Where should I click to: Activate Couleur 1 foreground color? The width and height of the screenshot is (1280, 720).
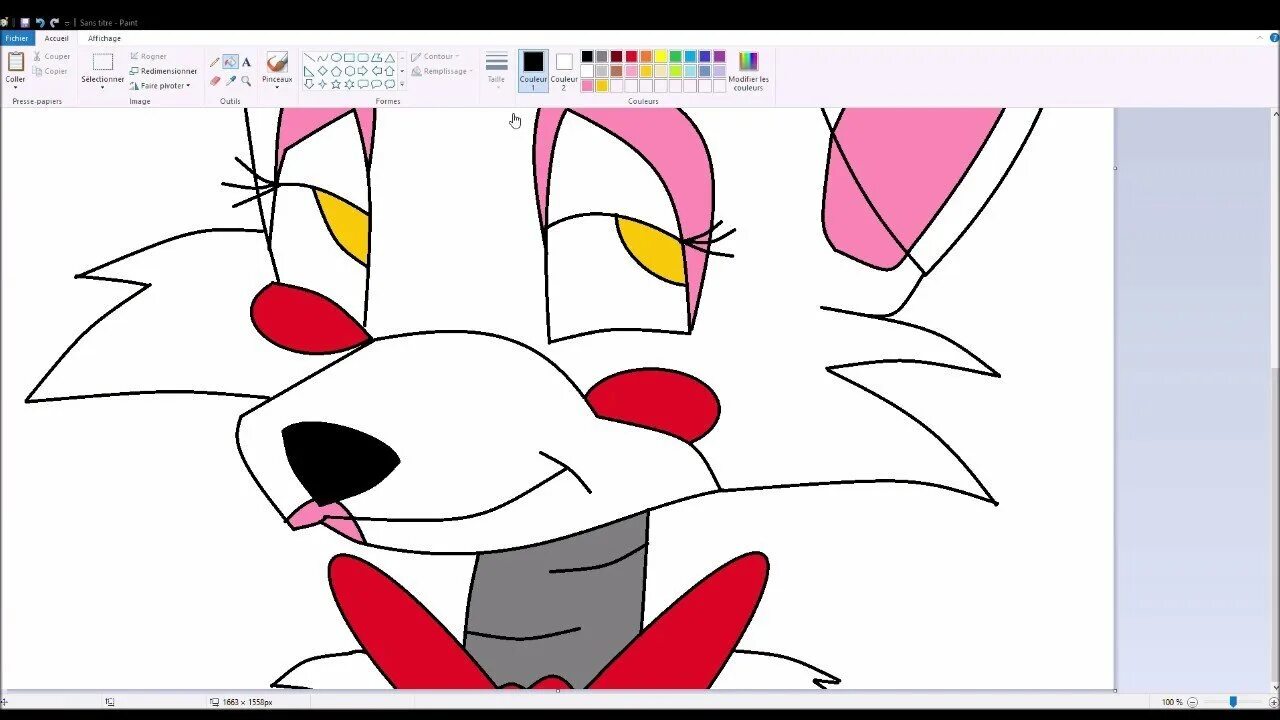tap(533, 70)
